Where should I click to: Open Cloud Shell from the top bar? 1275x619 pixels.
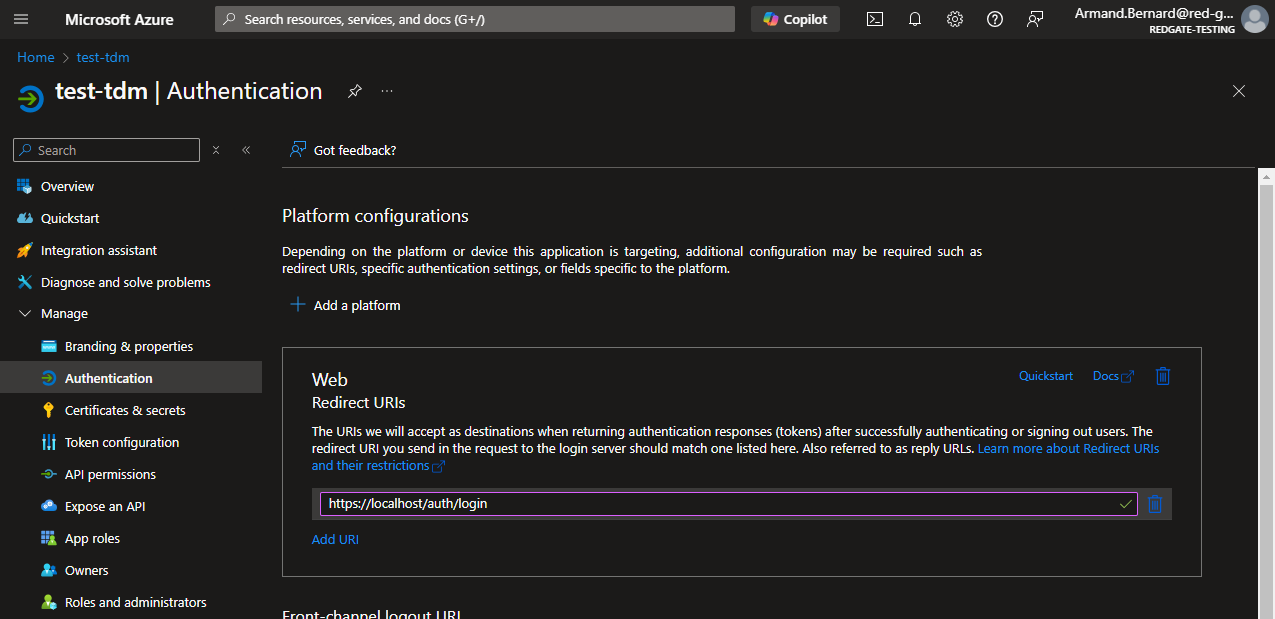875,19
